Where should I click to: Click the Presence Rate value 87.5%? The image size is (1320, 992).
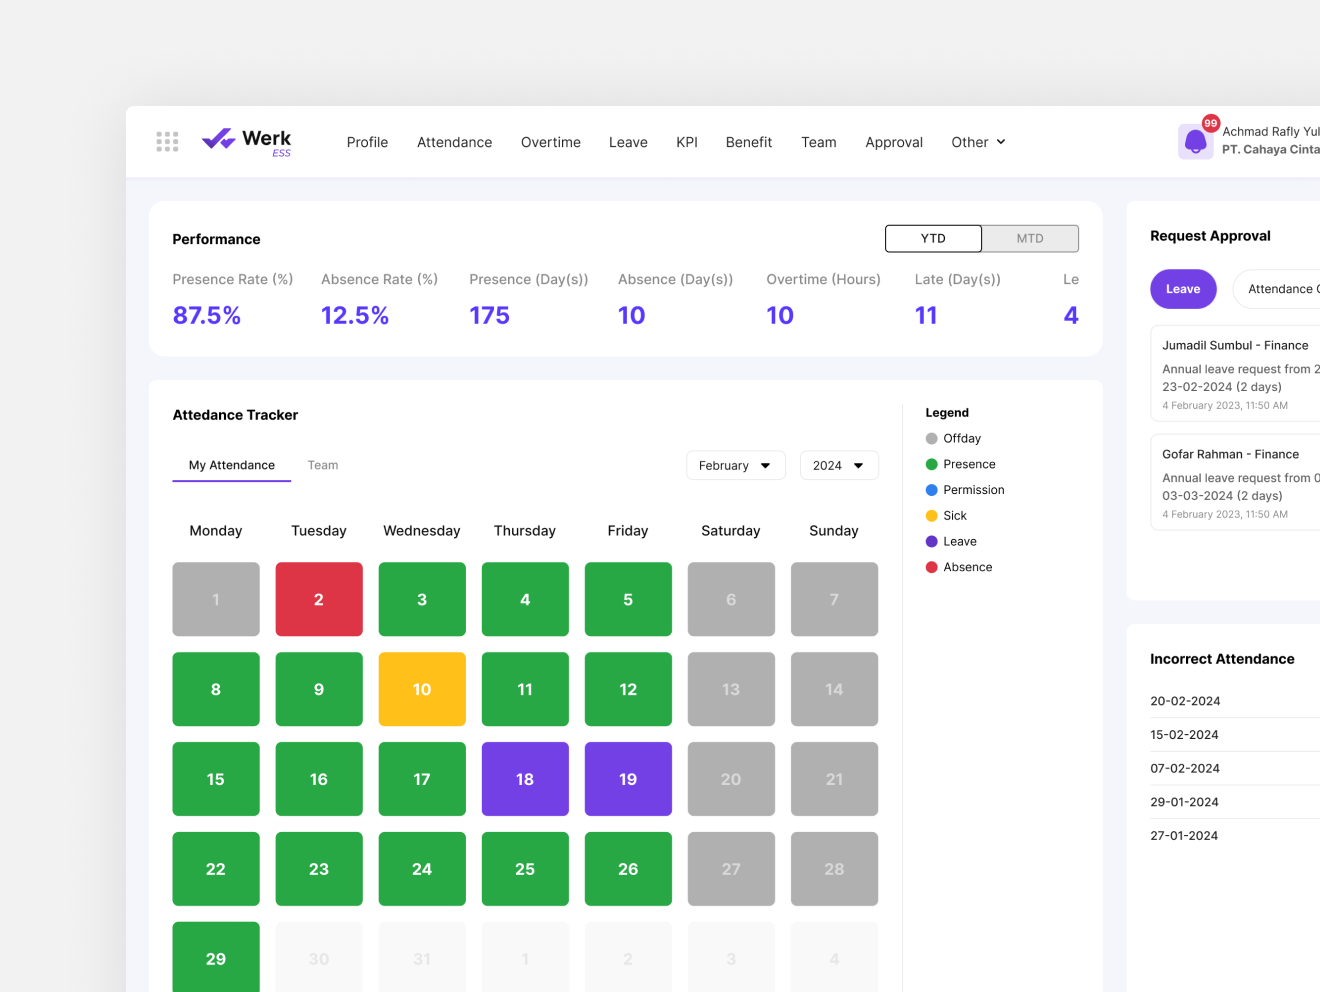(207, 316)
